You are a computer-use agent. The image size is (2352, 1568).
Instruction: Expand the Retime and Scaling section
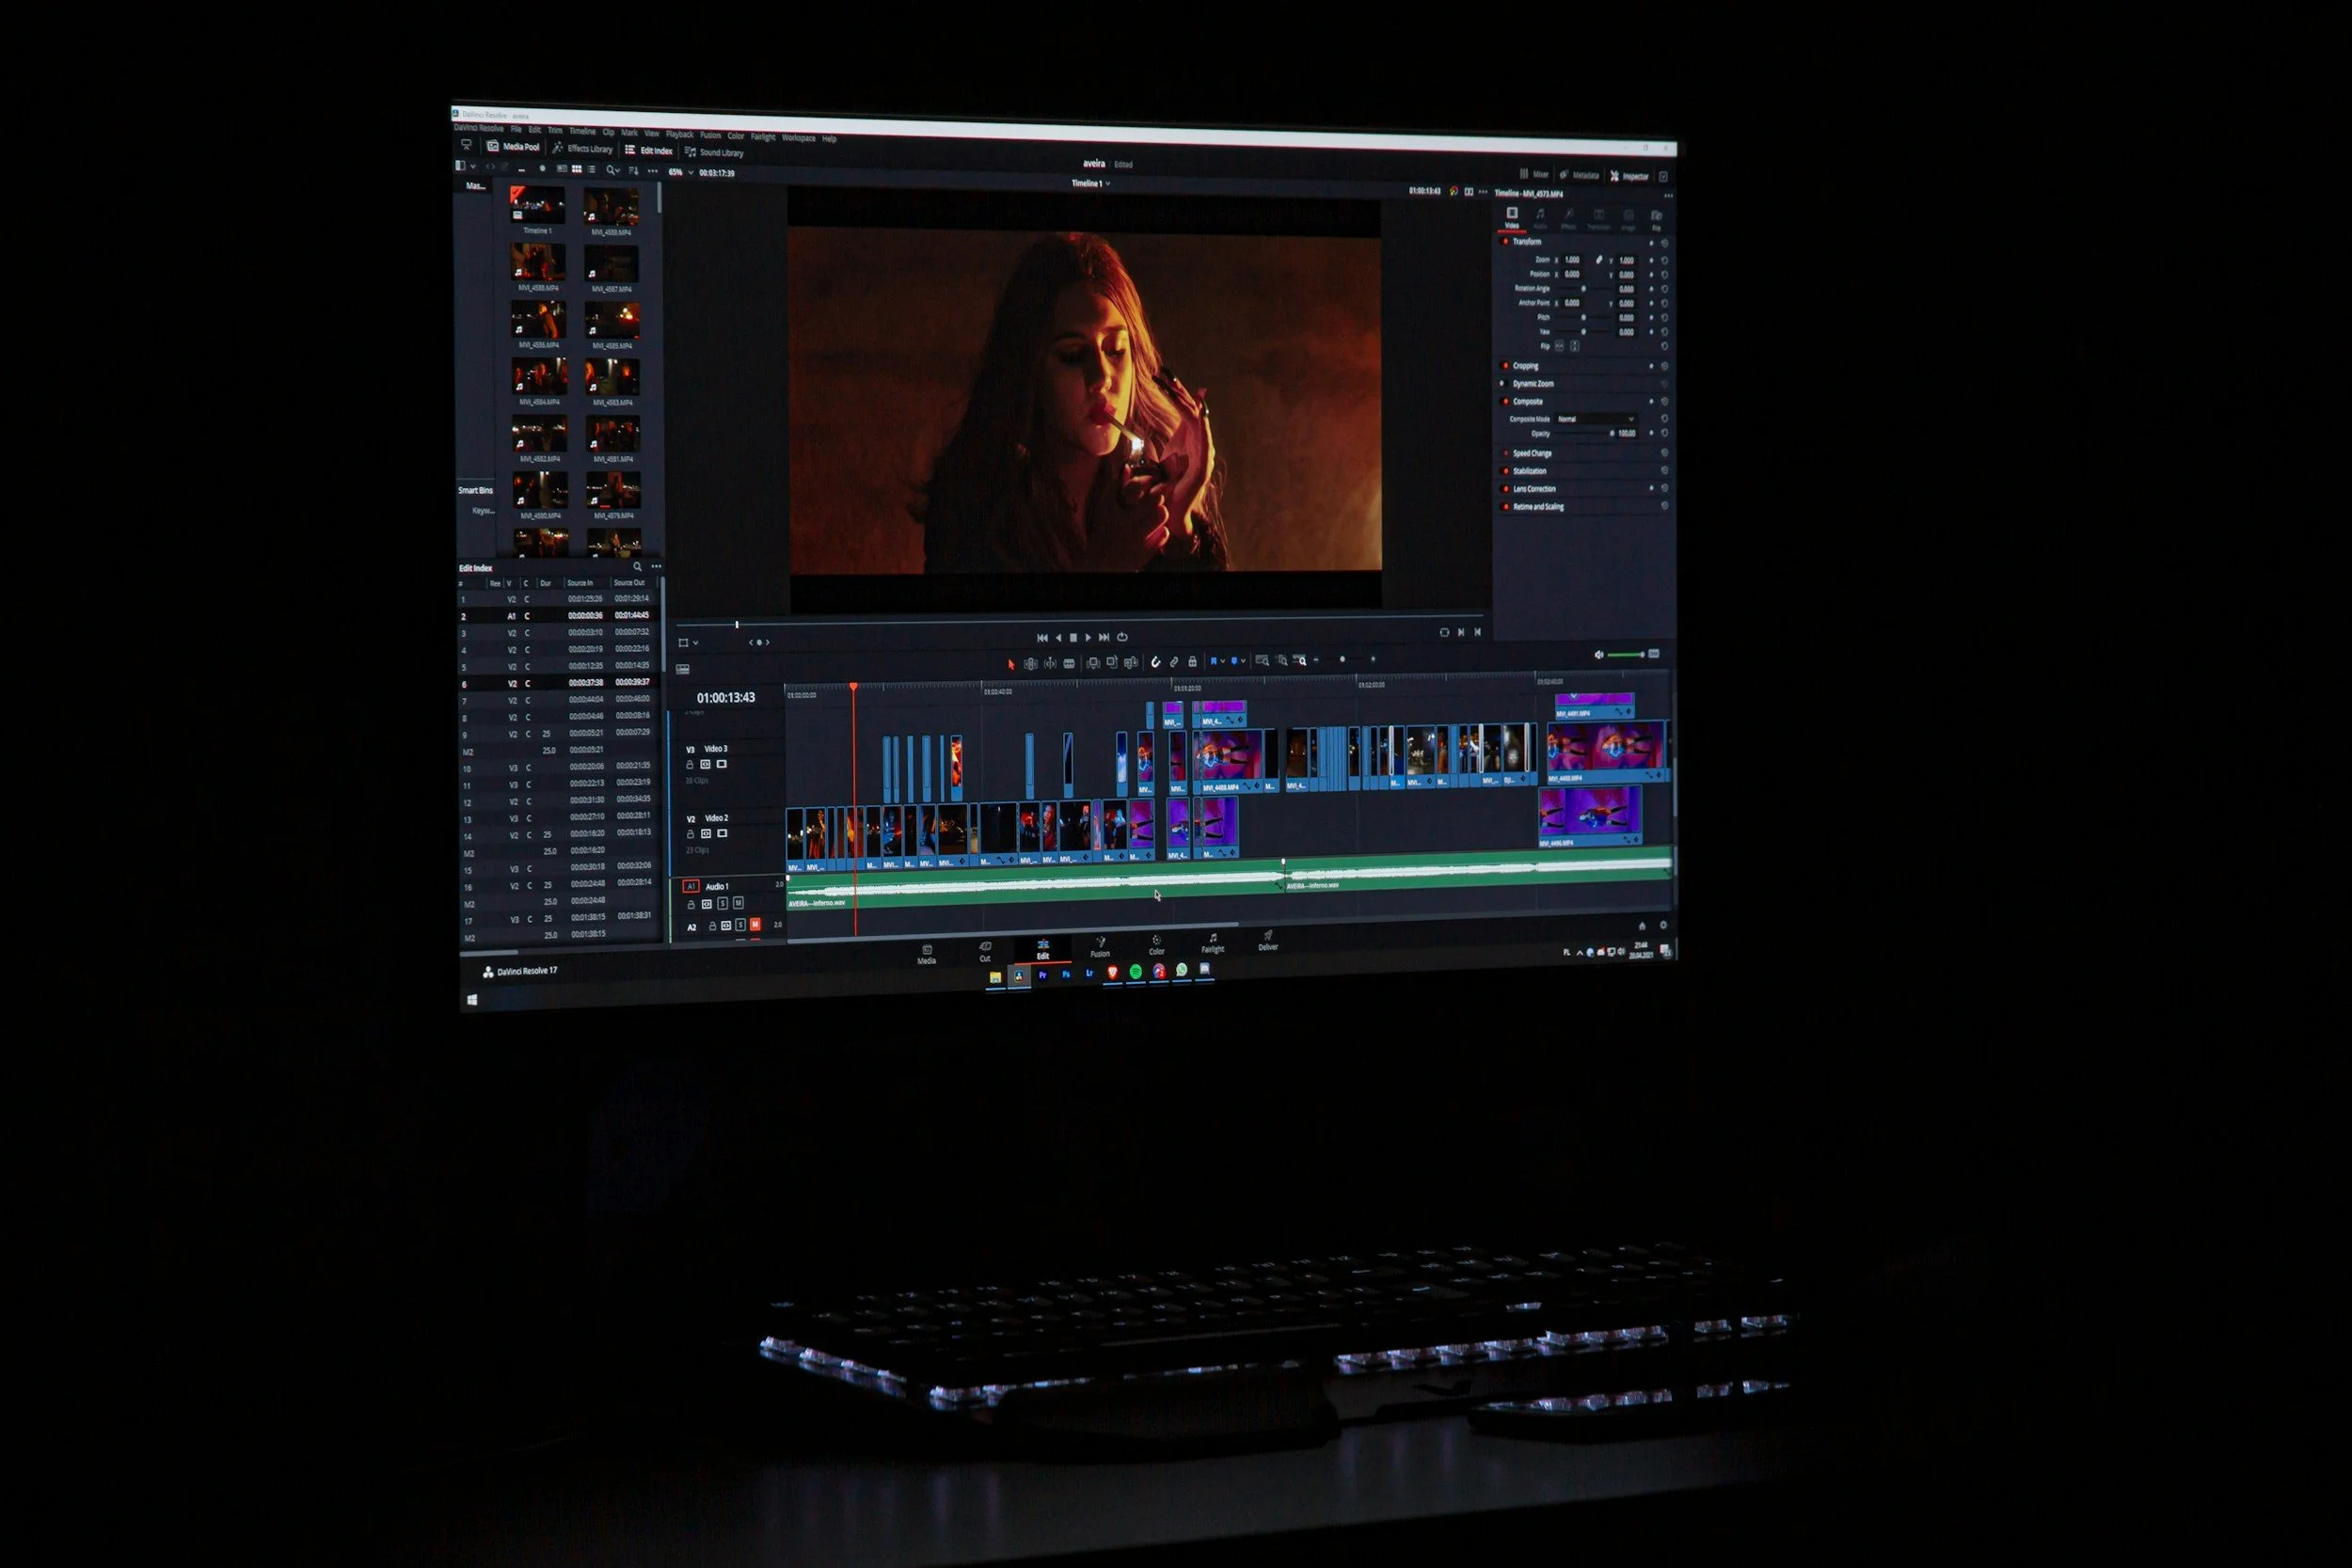1538,507
